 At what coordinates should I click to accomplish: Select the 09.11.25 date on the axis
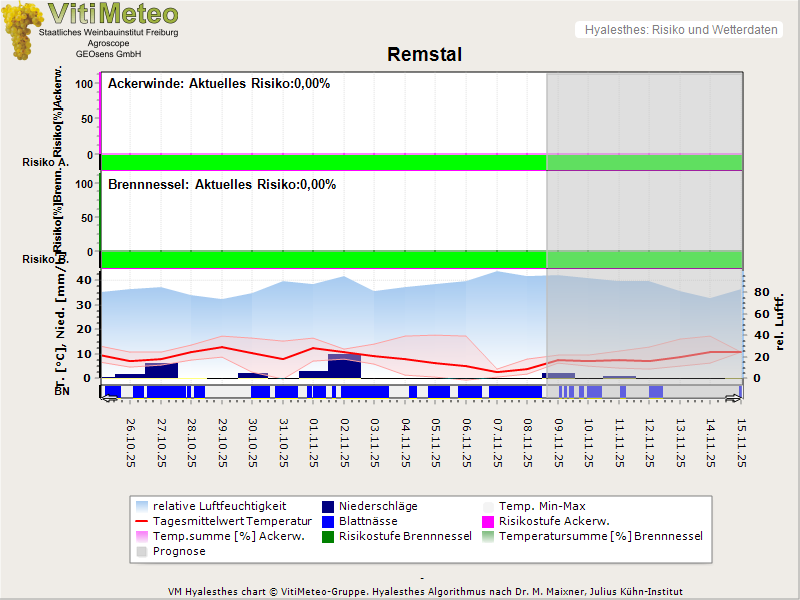coord(559,442)
